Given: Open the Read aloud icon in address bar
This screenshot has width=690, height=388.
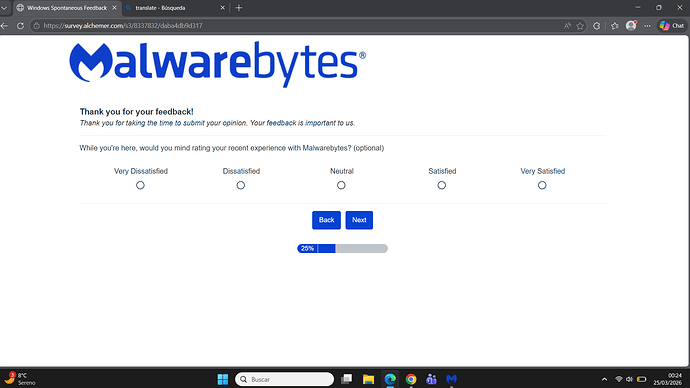Looking at the screenshot, I should tap(567, 26).
